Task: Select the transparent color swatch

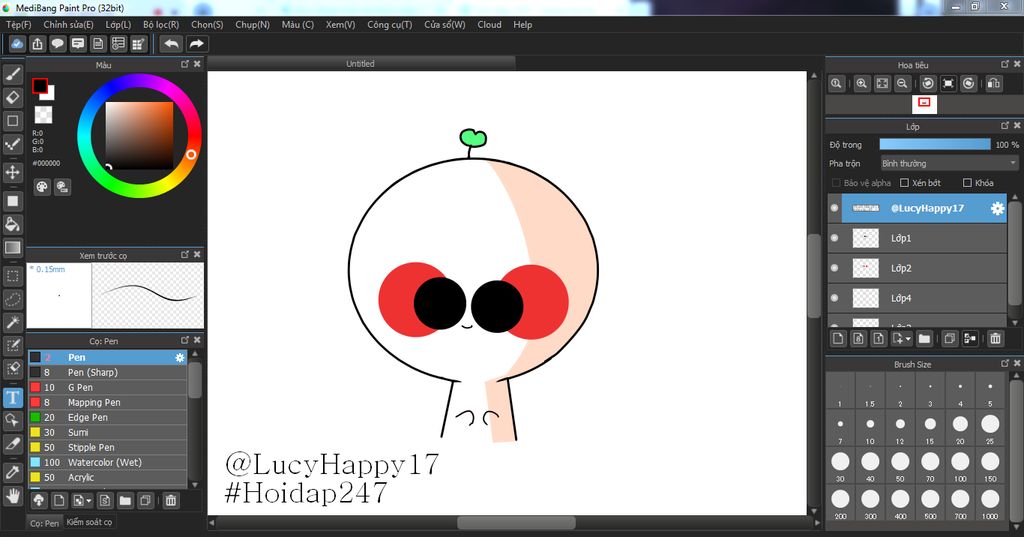Action: [x=43, y=115]
